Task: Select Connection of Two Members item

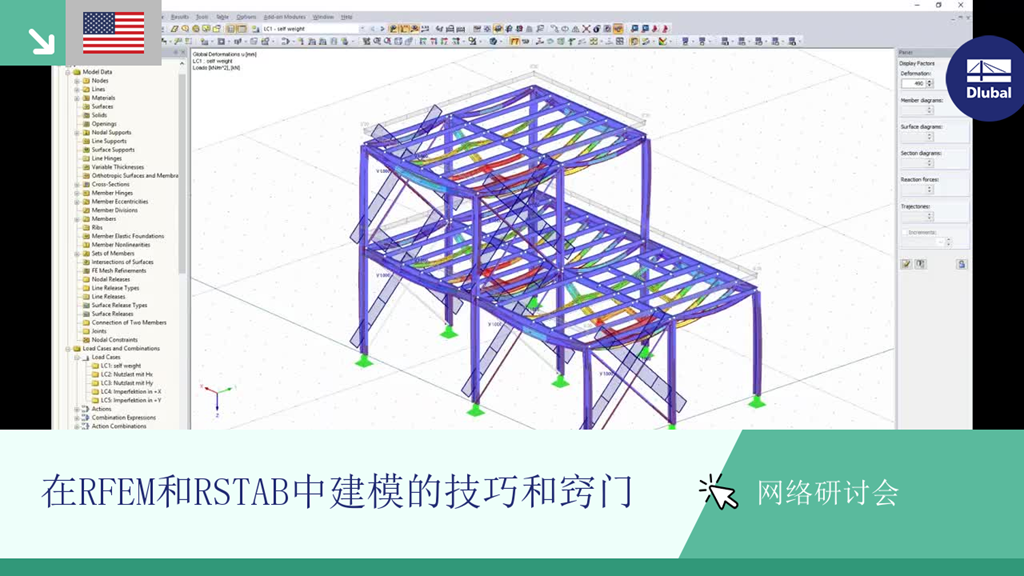Action: pyautogui.click(x=129, y=323)
